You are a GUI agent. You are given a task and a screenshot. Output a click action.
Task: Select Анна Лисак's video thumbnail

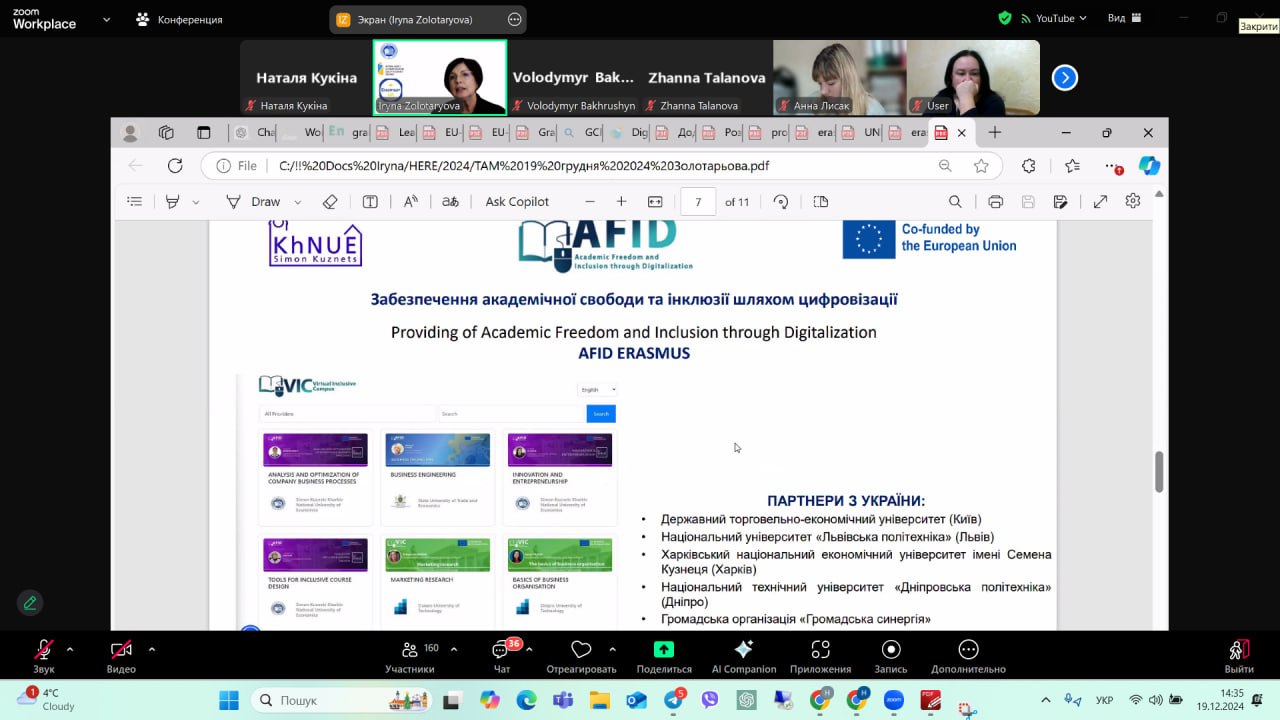[840, 78]
